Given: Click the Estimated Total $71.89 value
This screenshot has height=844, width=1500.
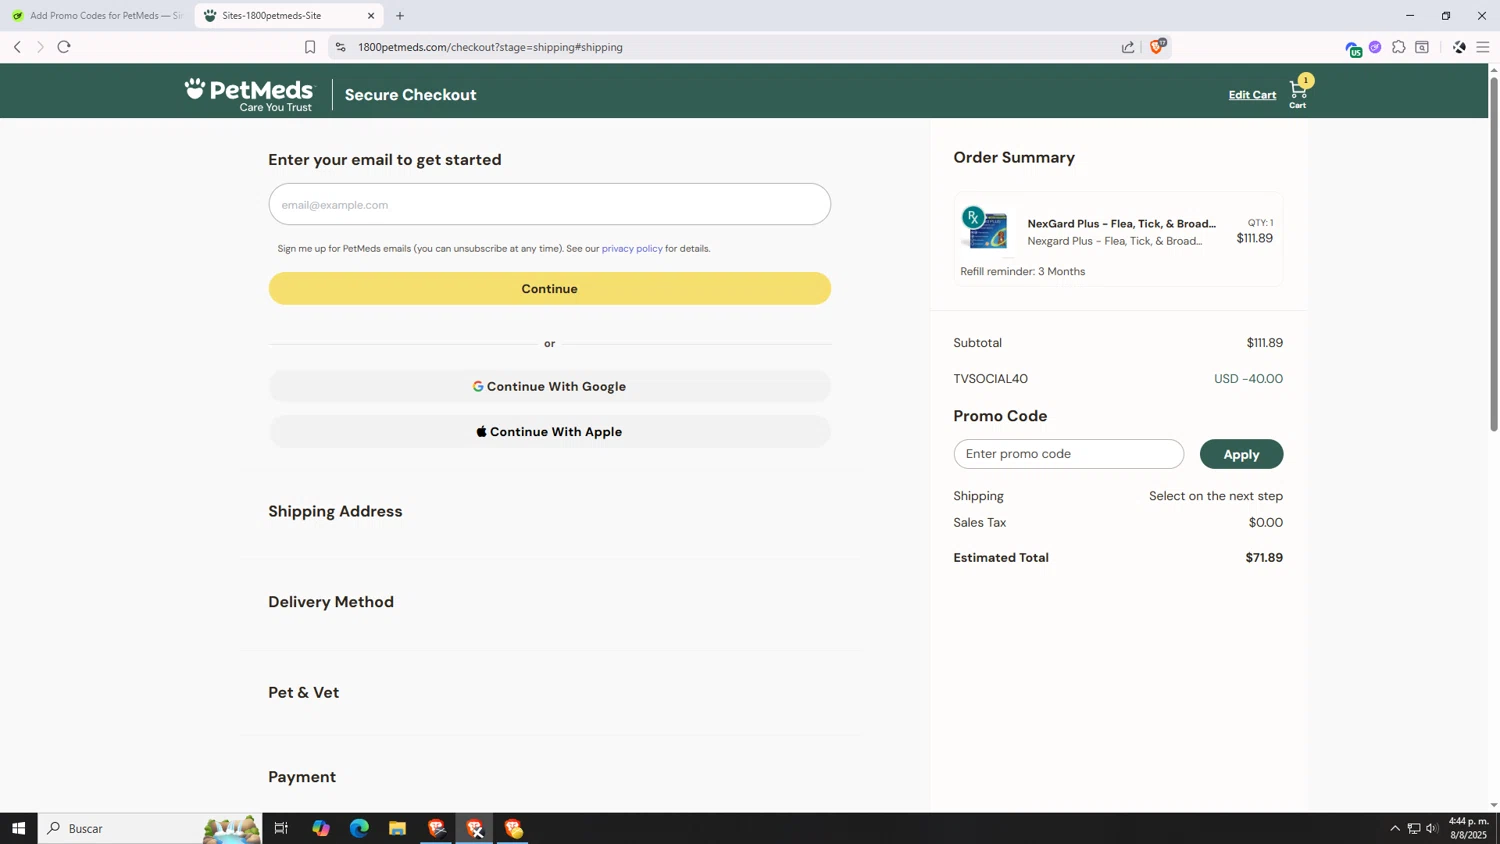Looking at the screenshot, I should (x=1264, y=558).
